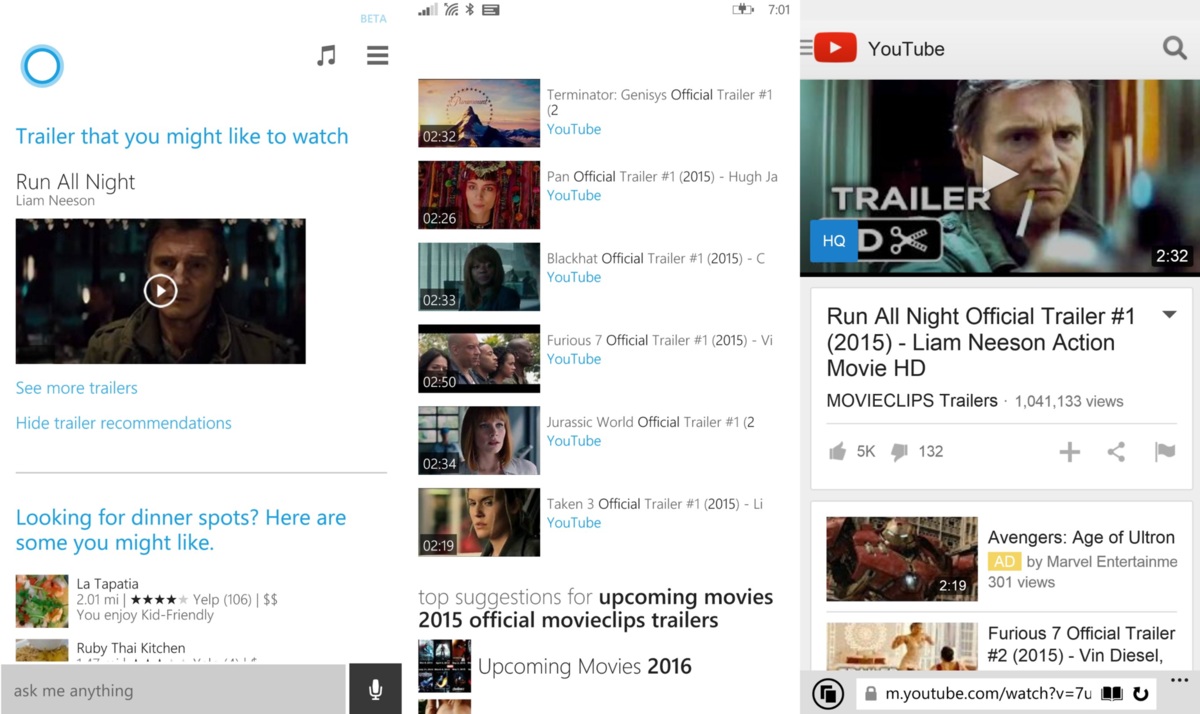Open Blackhat Official Trailer thumbnail
Viewport: 1200px width, 714px height.
coord(479,277)
